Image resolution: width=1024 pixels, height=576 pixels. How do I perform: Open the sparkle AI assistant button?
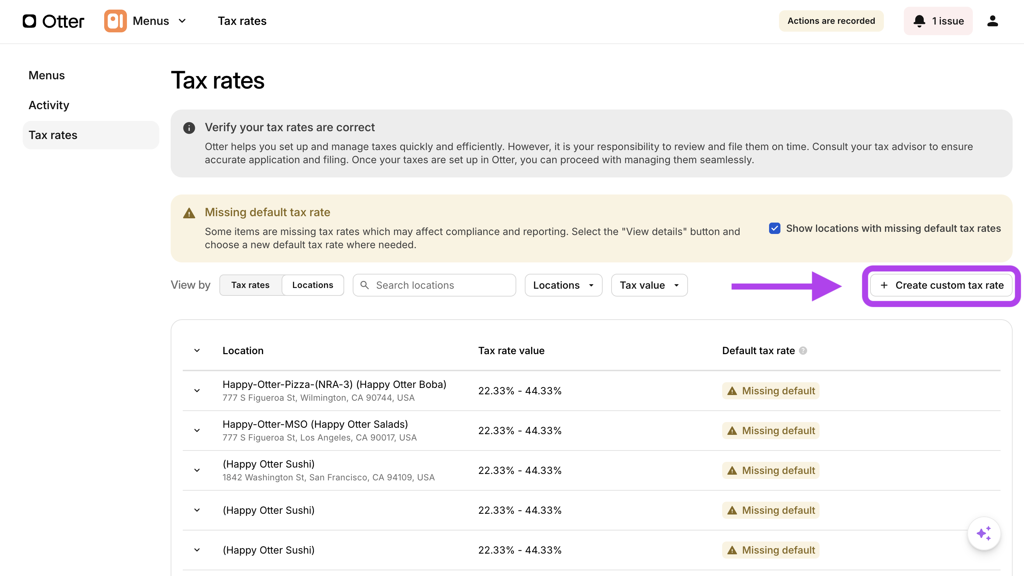(x=983, y=534)
